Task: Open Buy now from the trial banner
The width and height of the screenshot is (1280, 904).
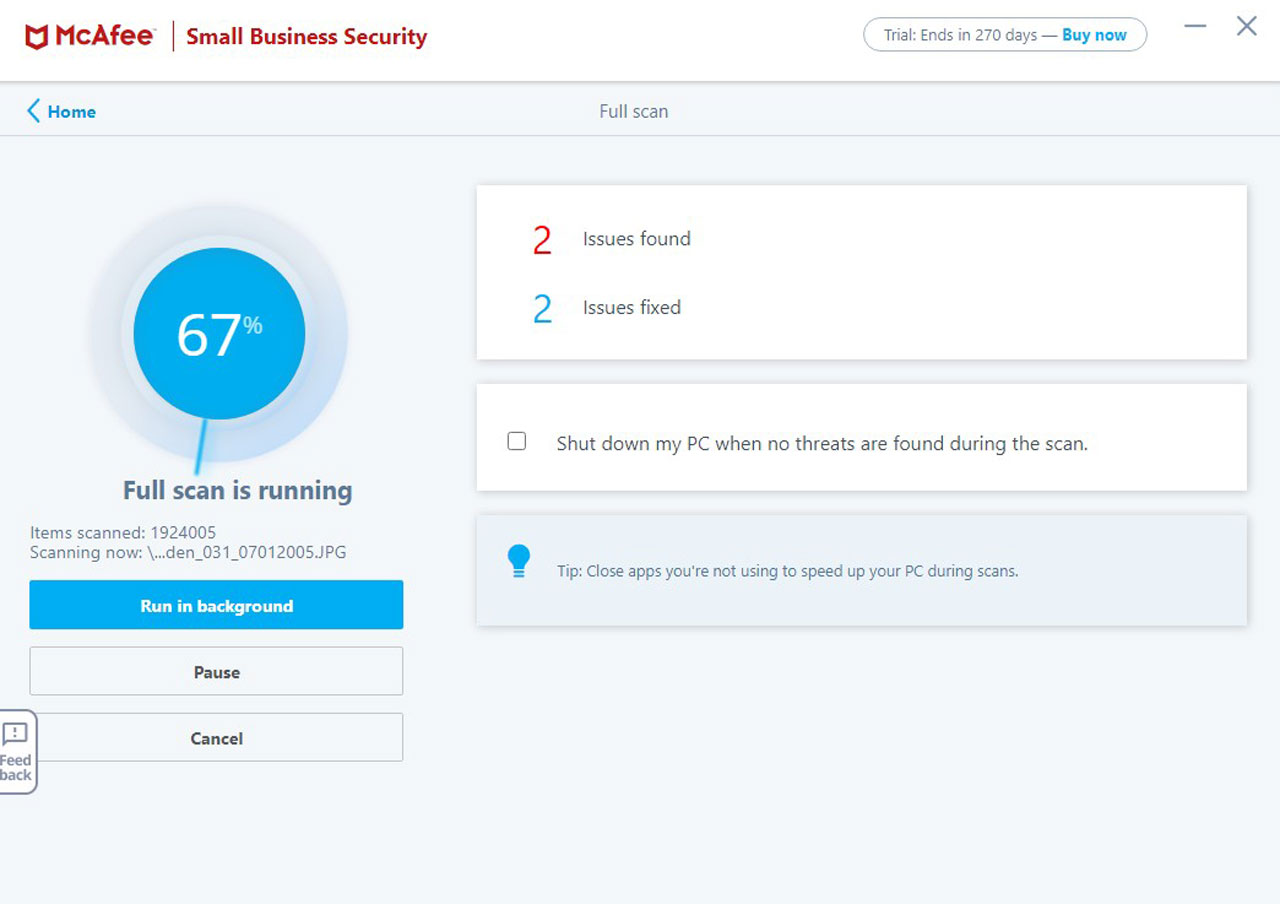Action: point(1093,34)
